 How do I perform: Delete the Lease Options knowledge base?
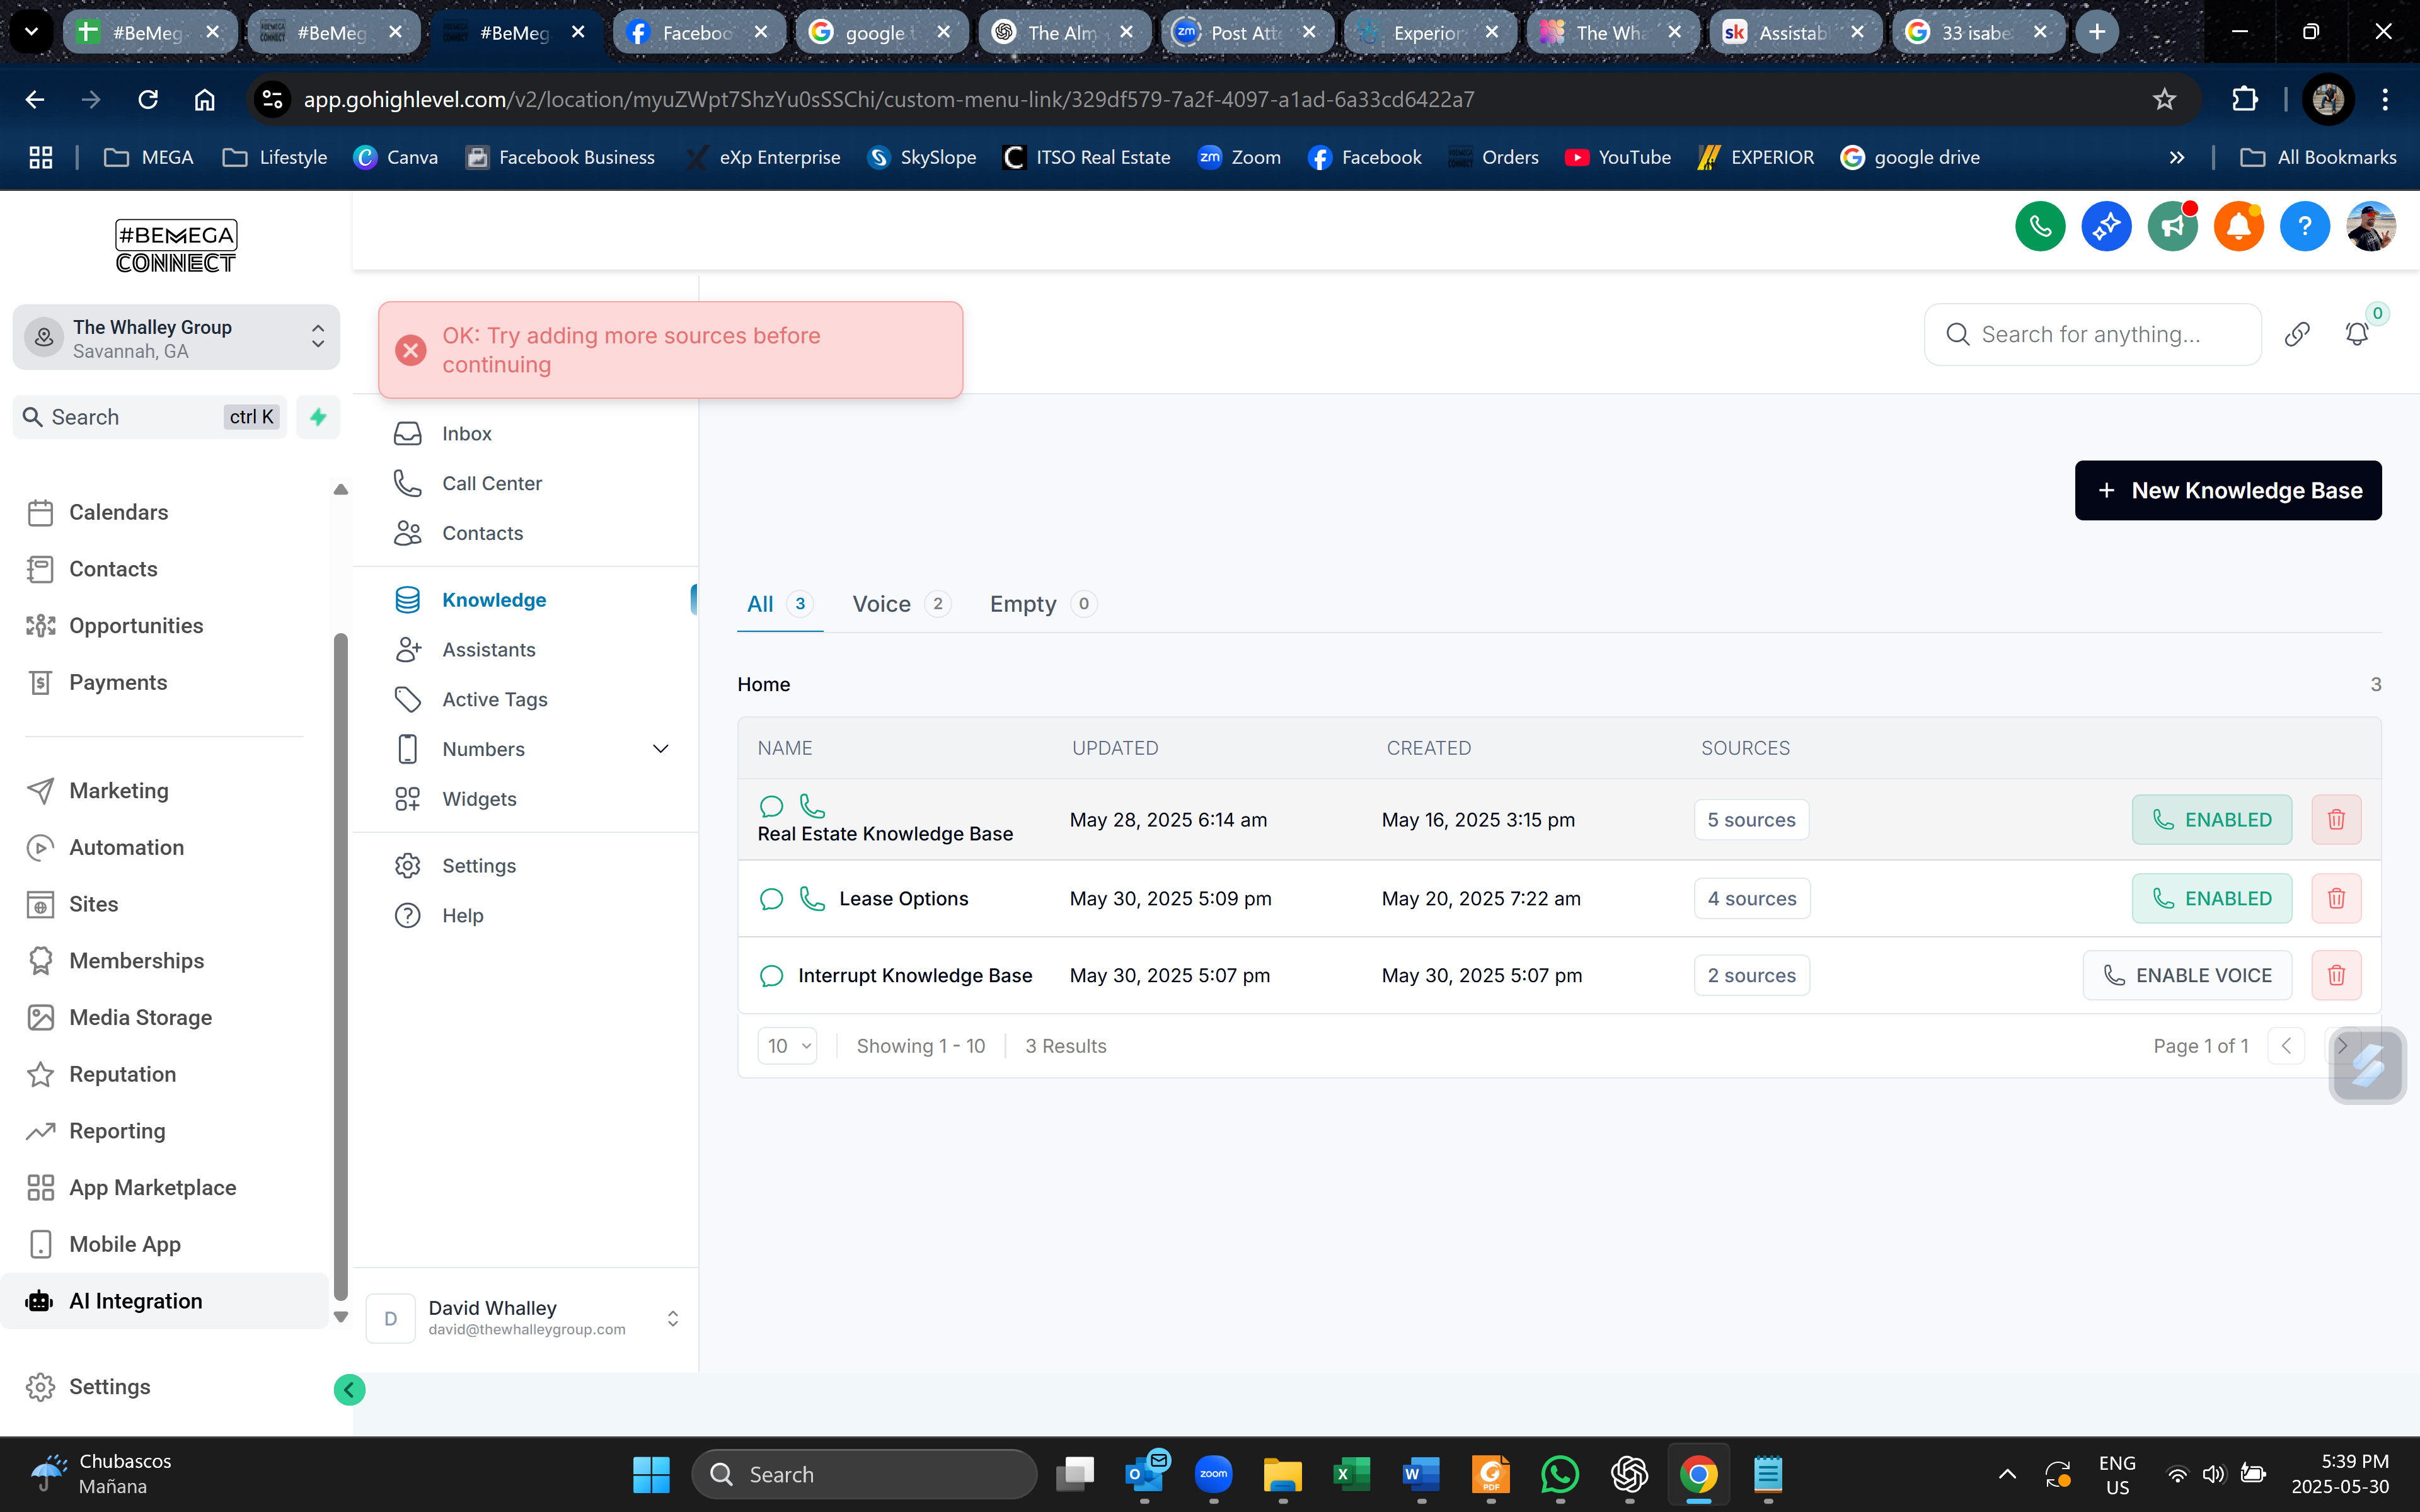point(2336,898)
